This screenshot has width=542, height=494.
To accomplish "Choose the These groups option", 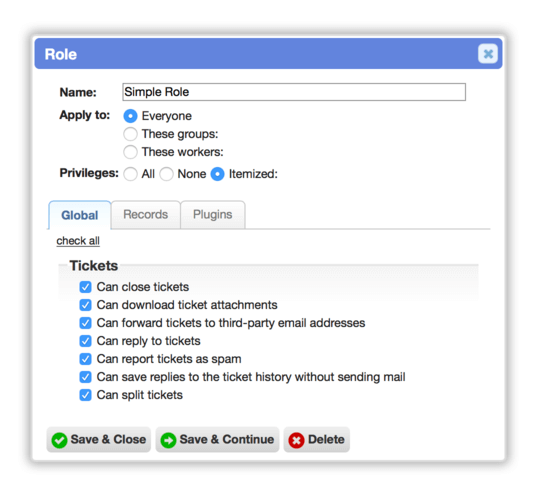I will [x=130, y=134].
